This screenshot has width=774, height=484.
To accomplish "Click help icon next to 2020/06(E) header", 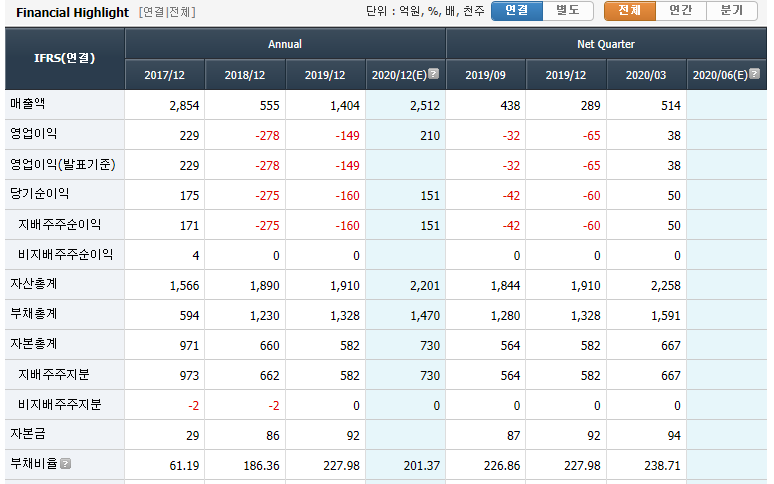I will pyautogui.click(x=754, y=74).
